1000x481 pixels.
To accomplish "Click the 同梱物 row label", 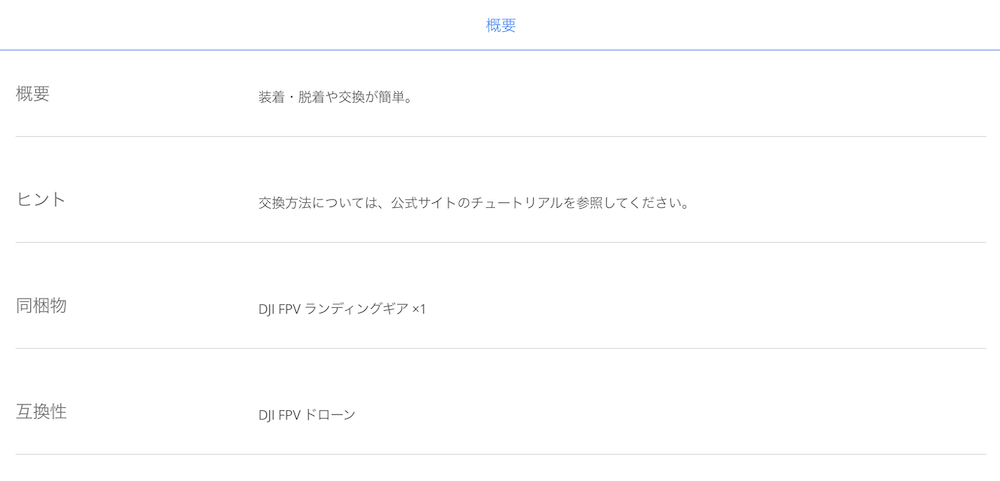I will click(x=41, y=306).
